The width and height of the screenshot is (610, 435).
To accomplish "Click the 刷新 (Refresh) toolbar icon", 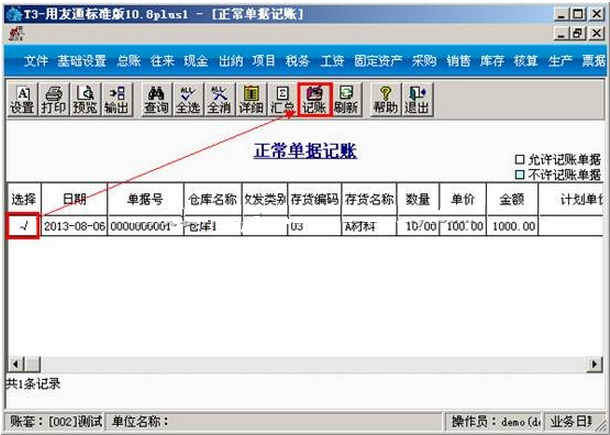I will click(x=345, y=98).
